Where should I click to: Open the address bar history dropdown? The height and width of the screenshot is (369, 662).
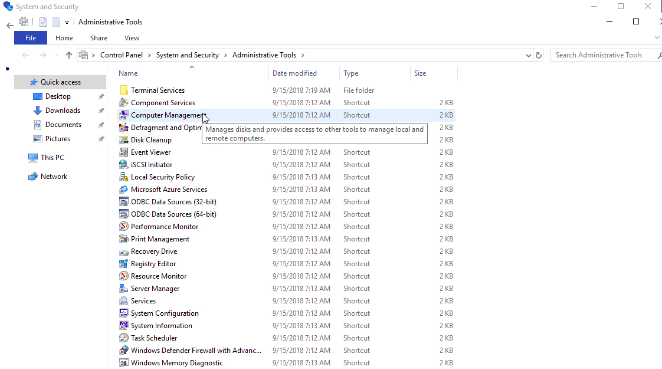528,55
